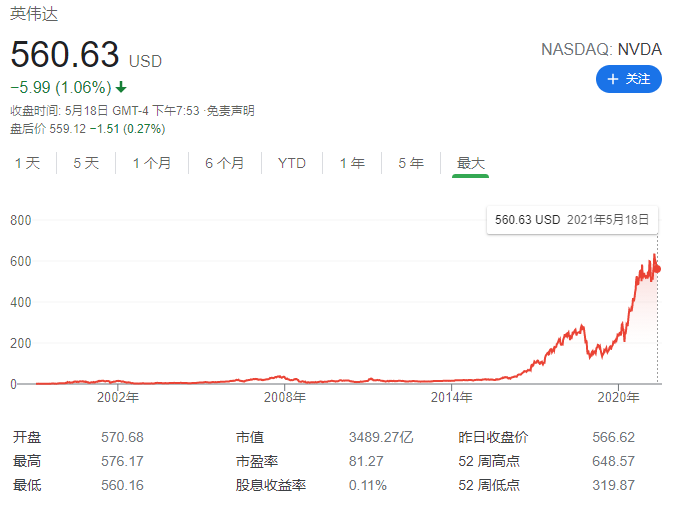Click the 800 y-axis label
Image resolution: width=677 pixels, height=508 pixels.
(x=21, y=220)
